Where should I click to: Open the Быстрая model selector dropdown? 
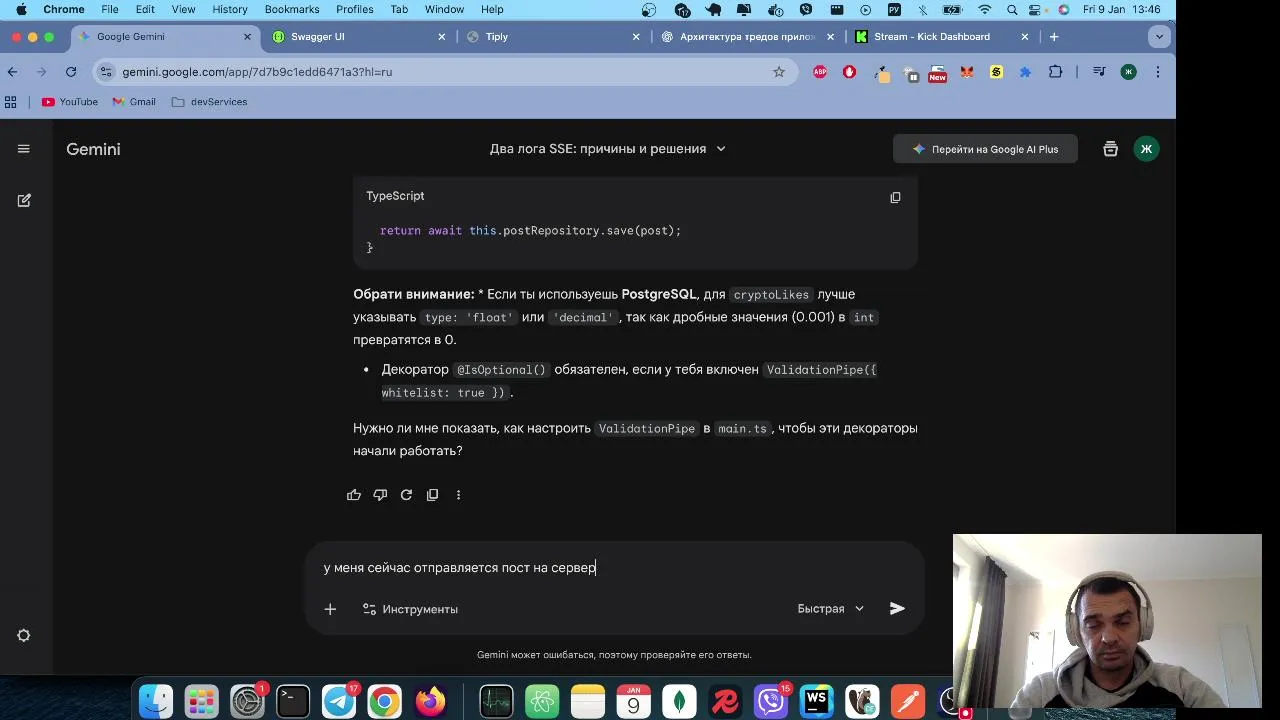[x=831, y=608]
